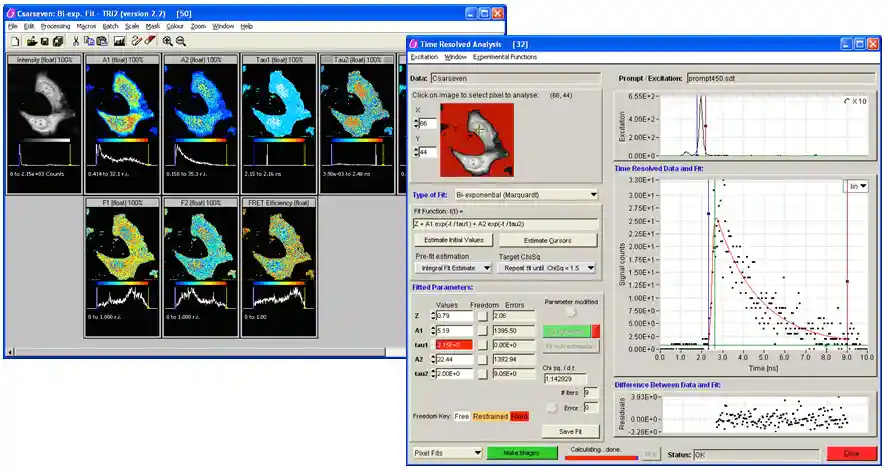The height and width of the screenshot is (470, 887).
Task: Click the Zoom in magnifier icon
Action: [167, 41]
